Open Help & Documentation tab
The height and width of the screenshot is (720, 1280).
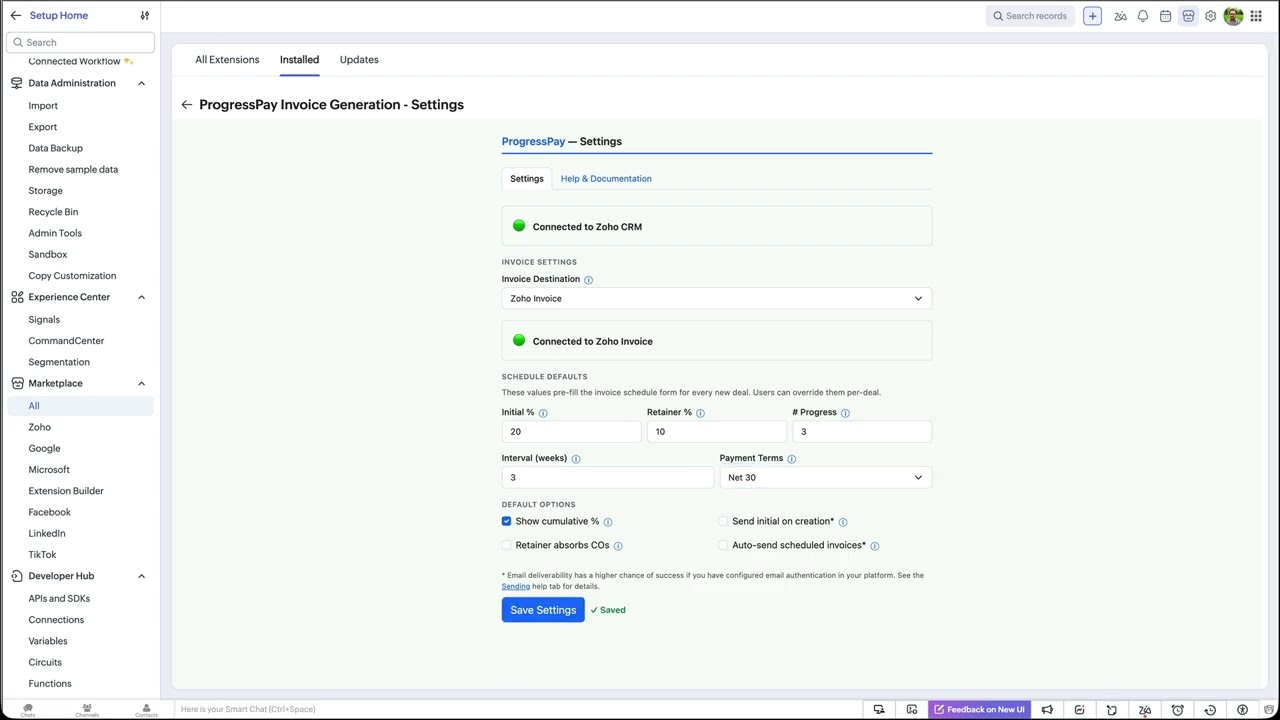pyautogui.click(x=606, y=179)
